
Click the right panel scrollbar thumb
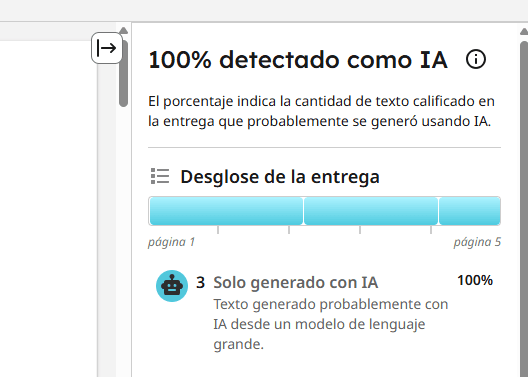click(524, 209)
